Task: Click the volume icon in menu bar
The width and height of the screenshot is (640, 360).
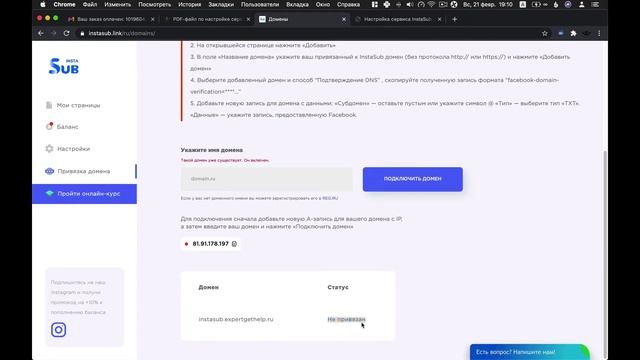Action: coord(409,4)
